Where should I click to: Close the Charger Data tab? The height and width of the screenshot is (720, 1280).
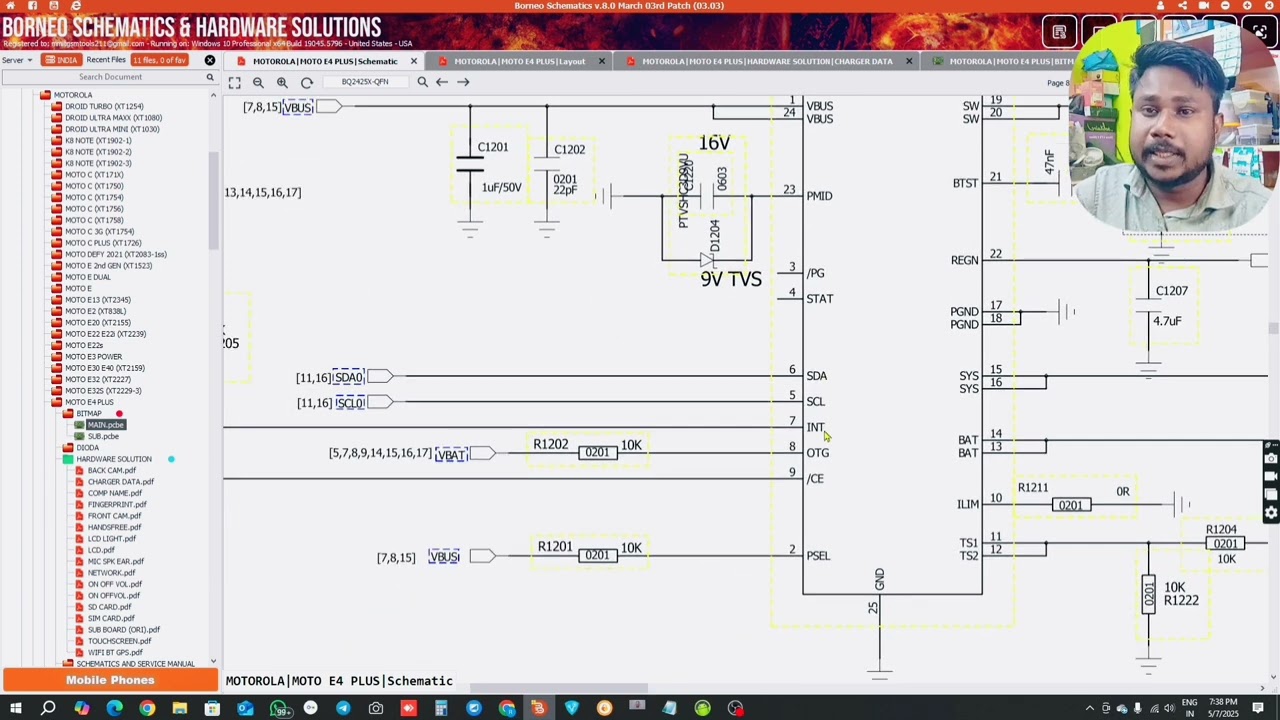pos(908,61)
